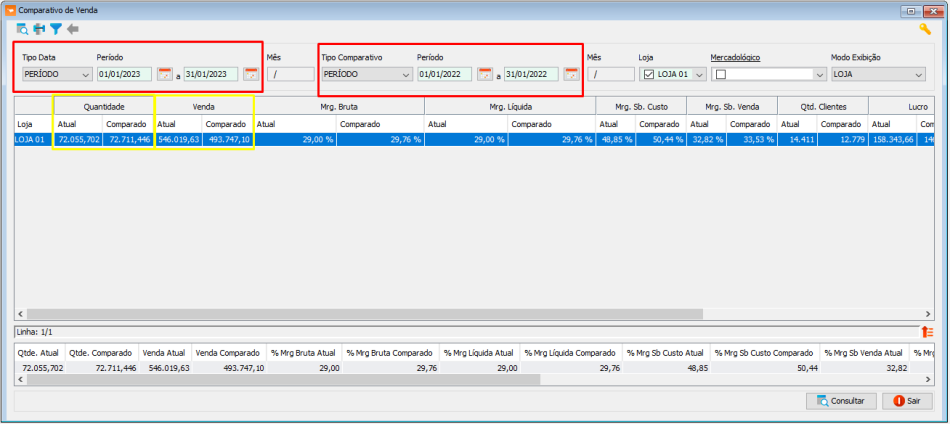
Task: Click the Quantidade column group header
Action: (104, 105)
